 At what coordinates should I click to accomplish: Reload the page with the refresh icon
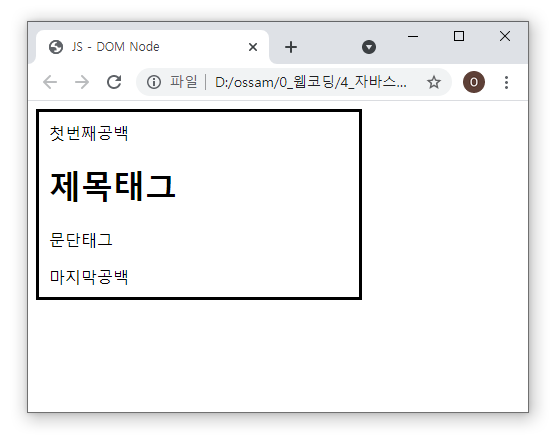pos(114,82)
